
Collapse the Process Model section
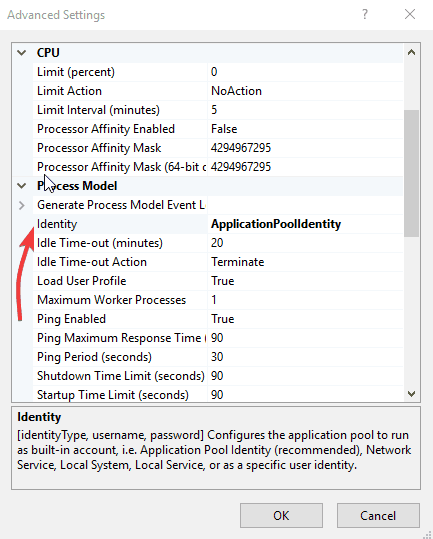click(x=22, y=186)
